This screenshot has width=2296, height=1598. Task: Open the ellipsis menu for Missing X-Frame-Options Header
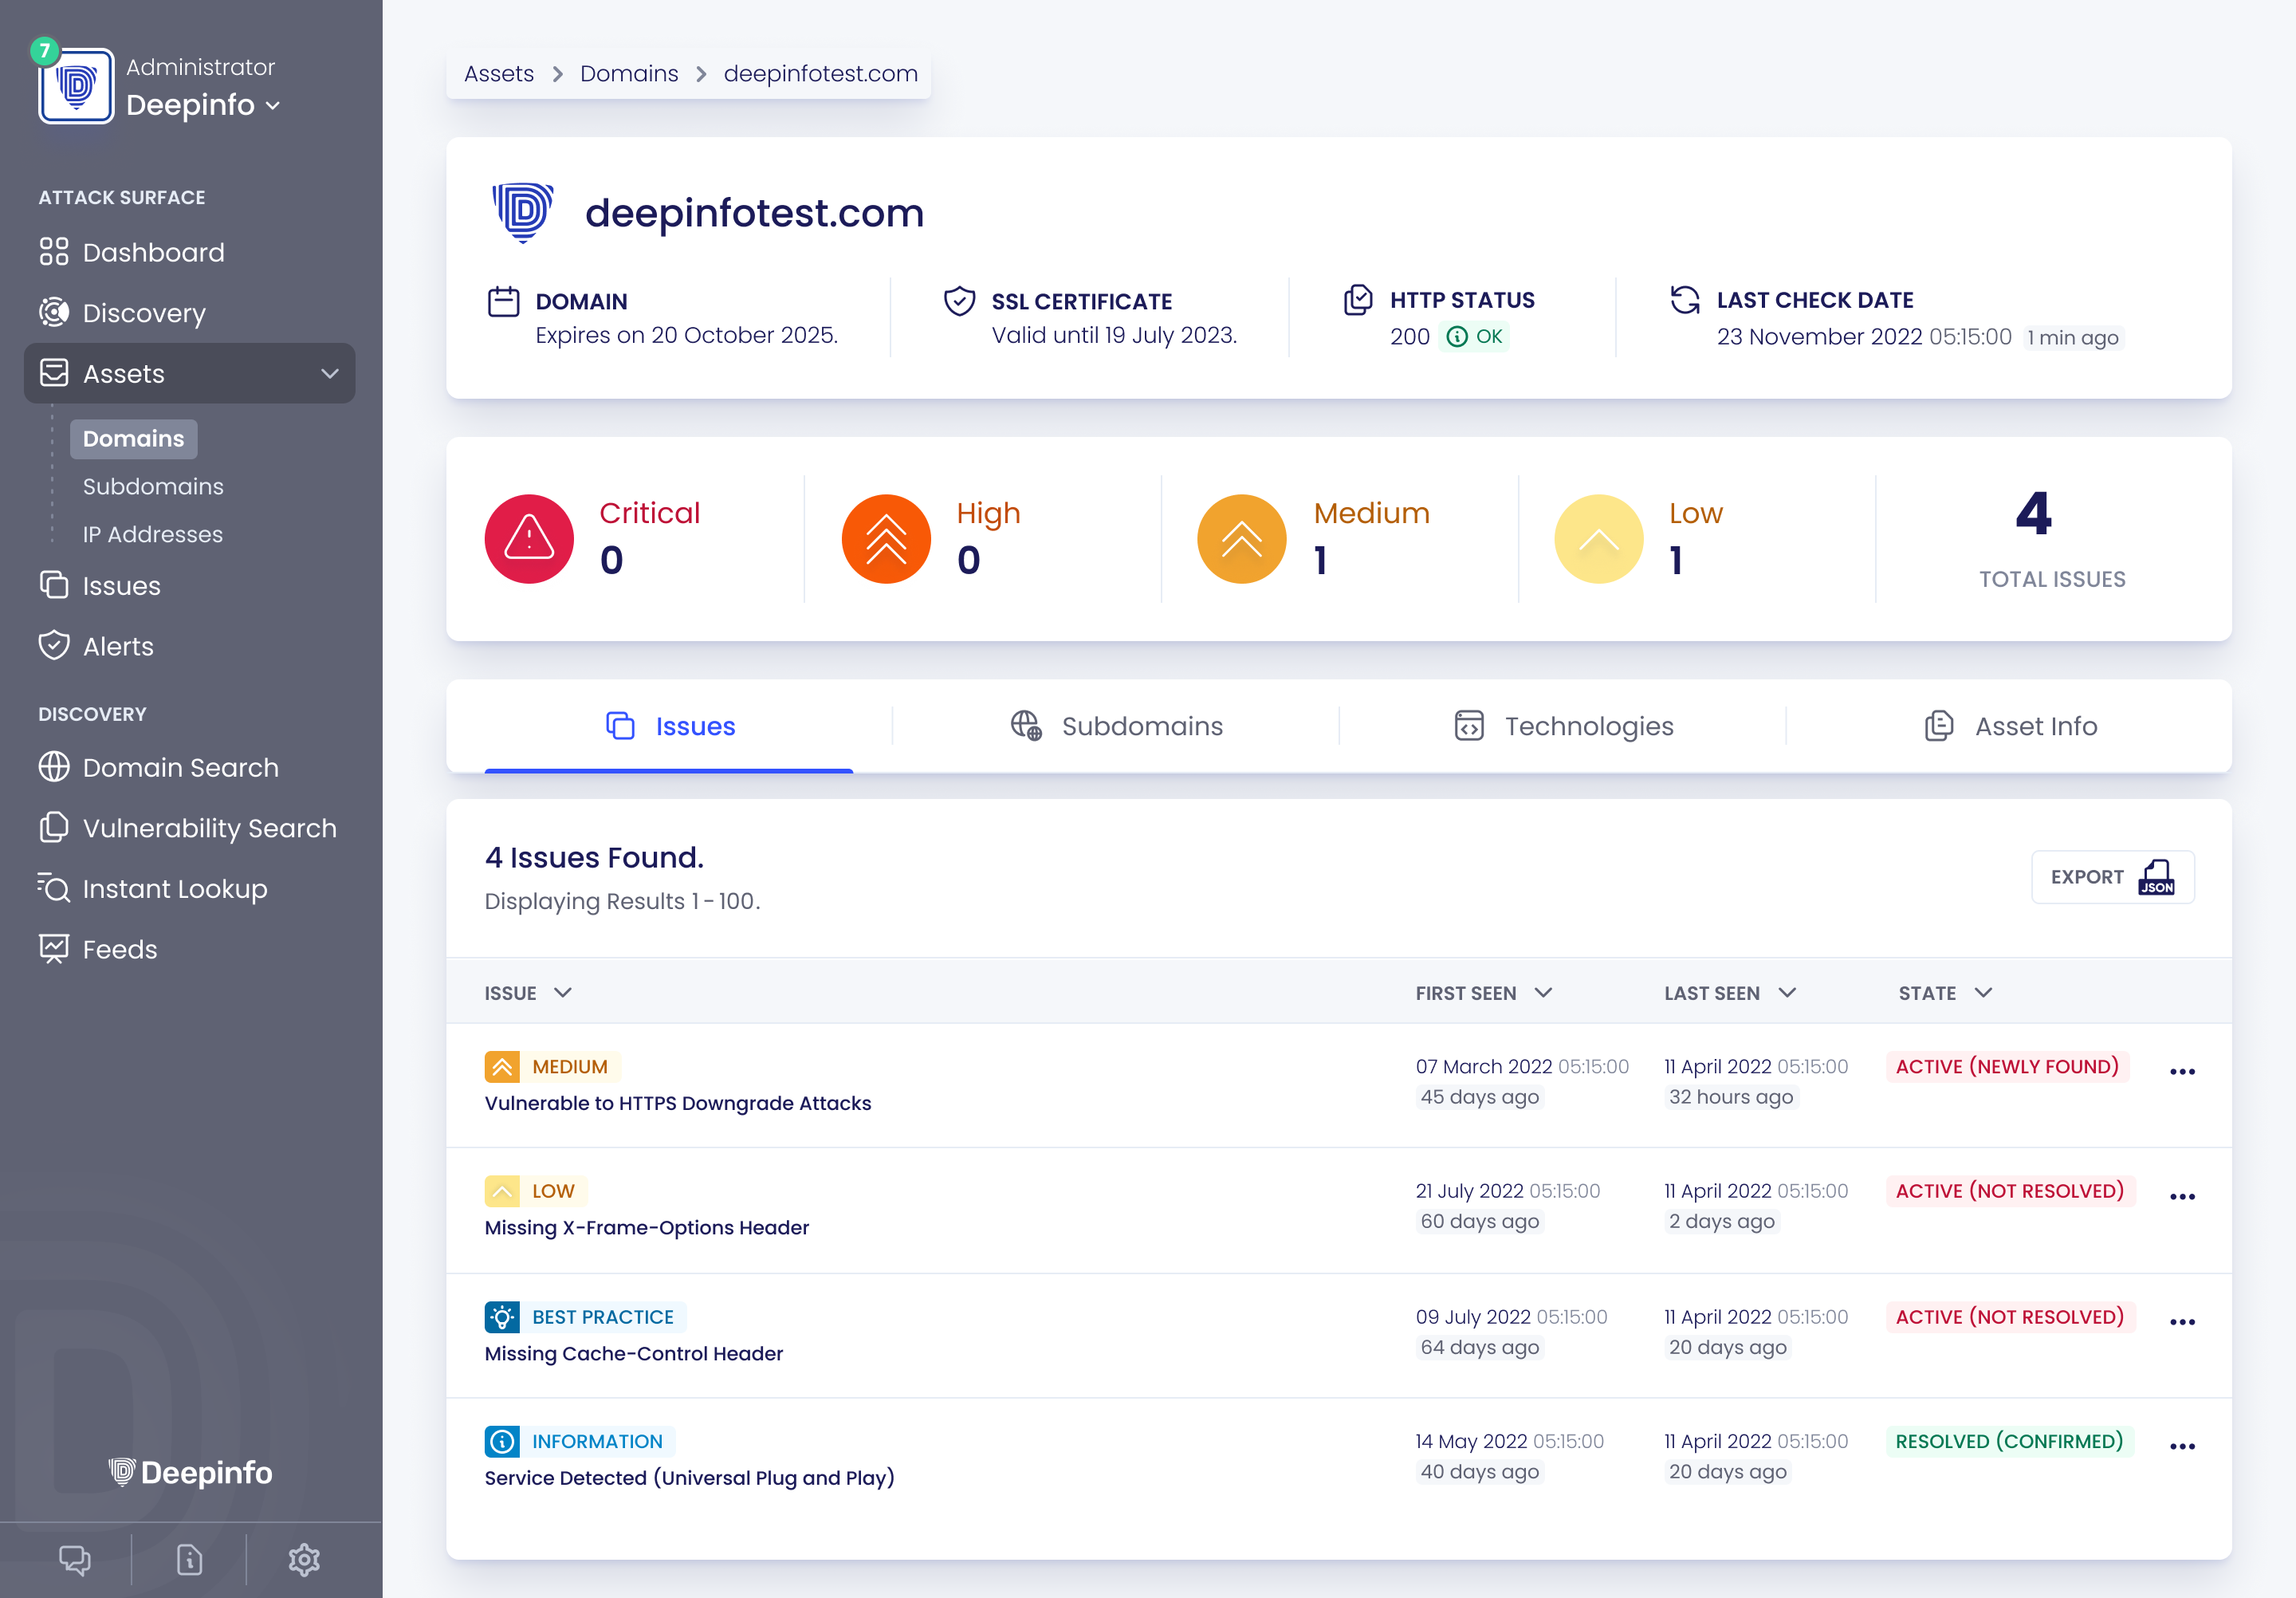(x=2183, y=1195)
